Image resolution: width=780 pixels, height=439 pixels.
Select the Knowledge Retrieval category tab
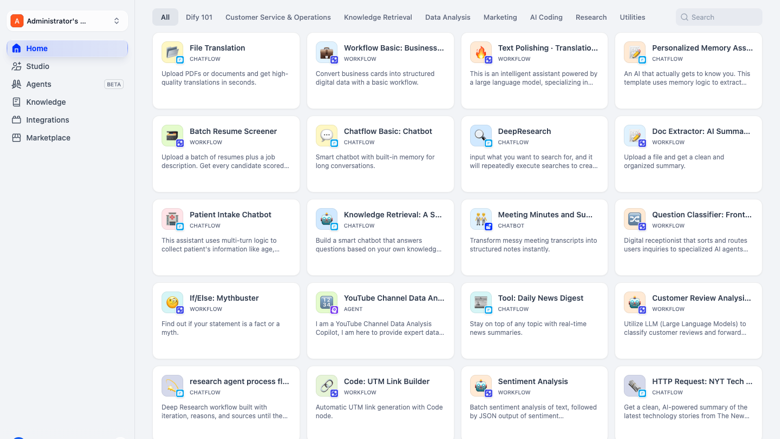378,17
